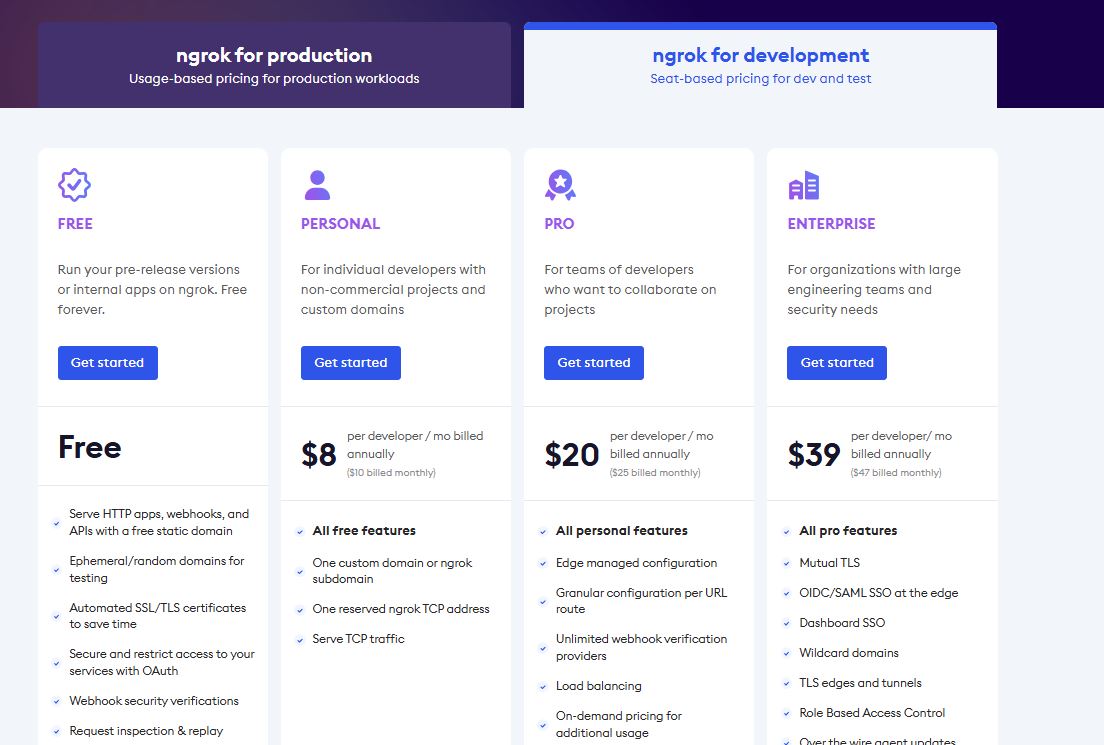This screenshot has height=745, width=1104.
Task: Click the FREE plan badge check icon
Action: (x=75, y=184)
